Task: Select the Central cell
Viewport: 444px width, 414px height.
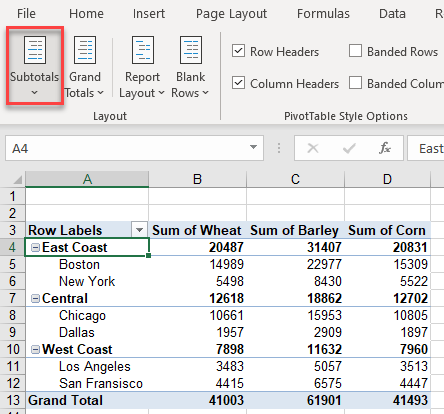Action: click(x=87, y=298)
